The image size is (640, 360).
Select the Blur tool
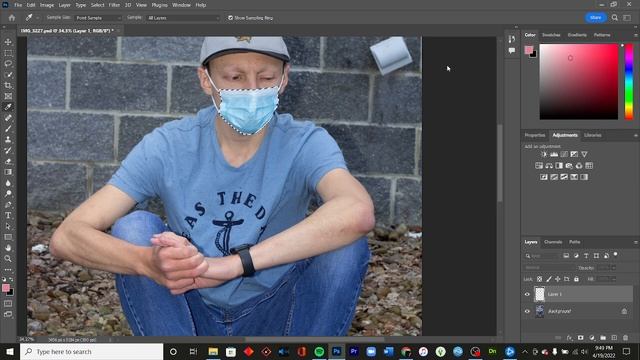pos(8,183)
